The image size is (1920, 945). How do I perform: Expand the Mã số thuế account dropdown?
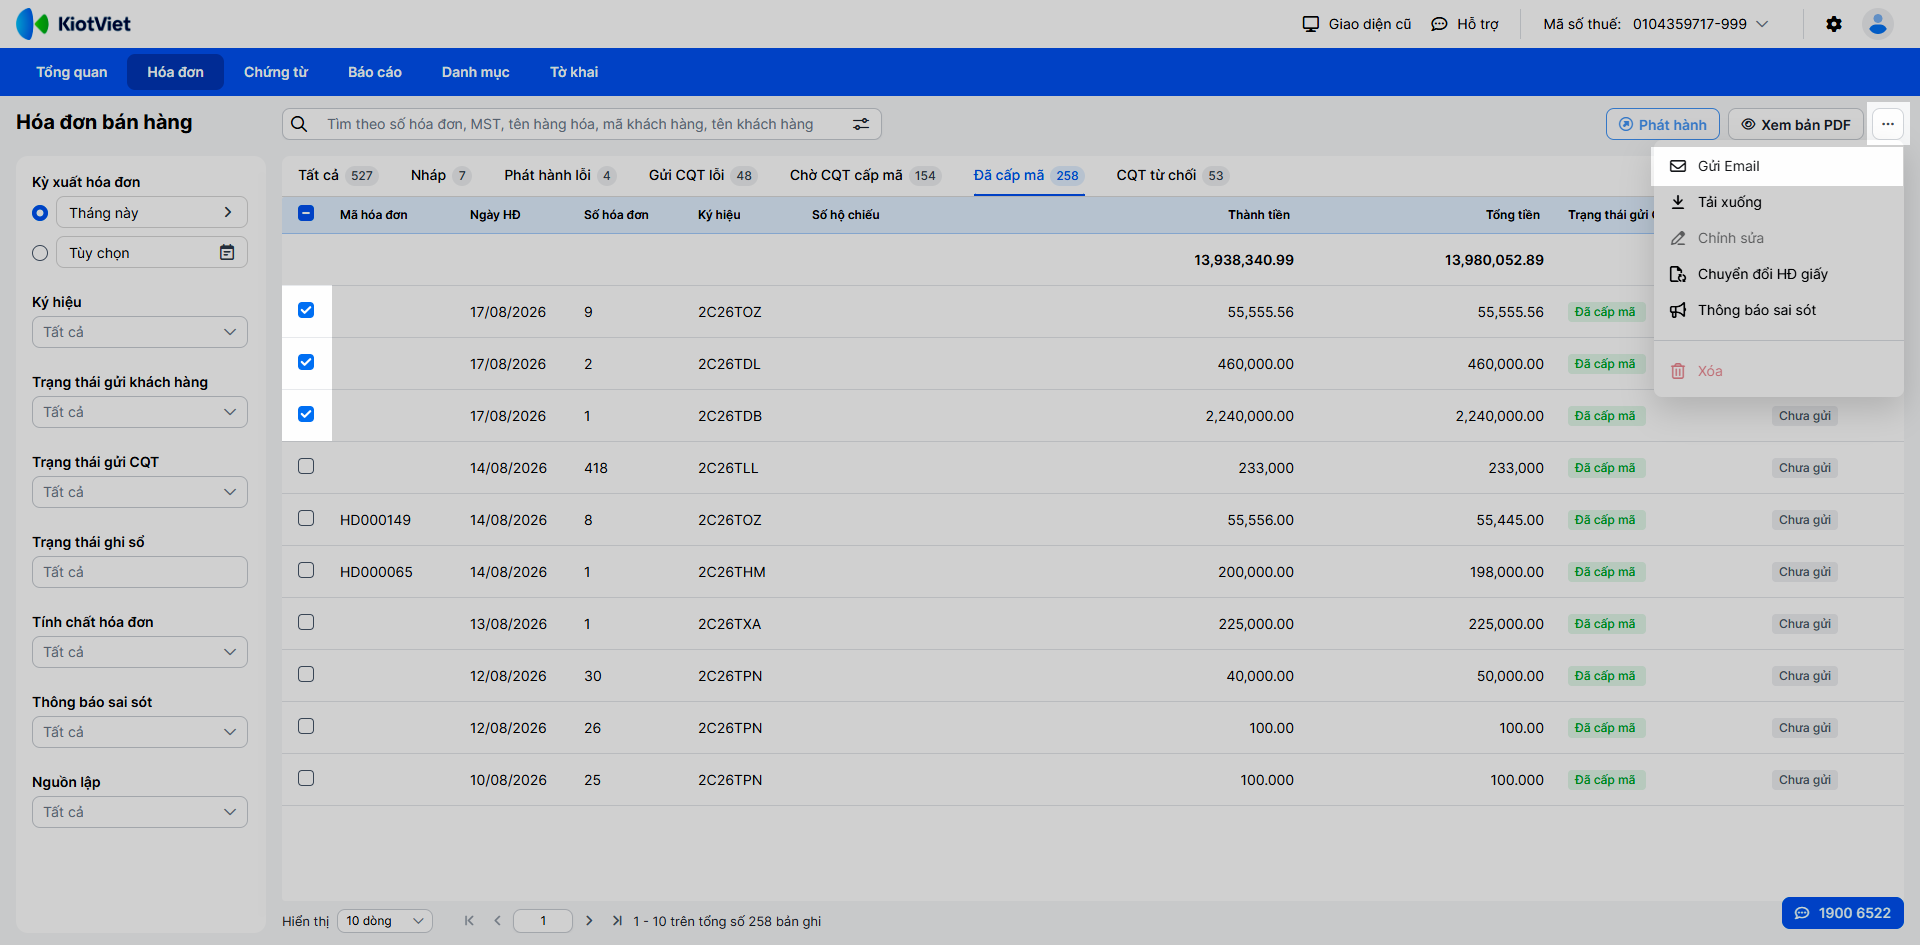coord(1657,24)
